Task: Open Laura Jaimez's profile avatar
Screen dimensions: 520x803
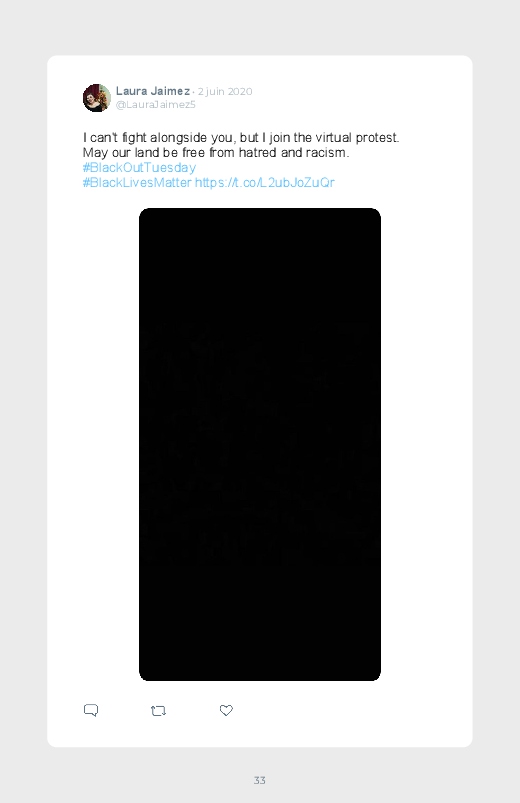Action: pyautogui.click(x=97, y=98)
